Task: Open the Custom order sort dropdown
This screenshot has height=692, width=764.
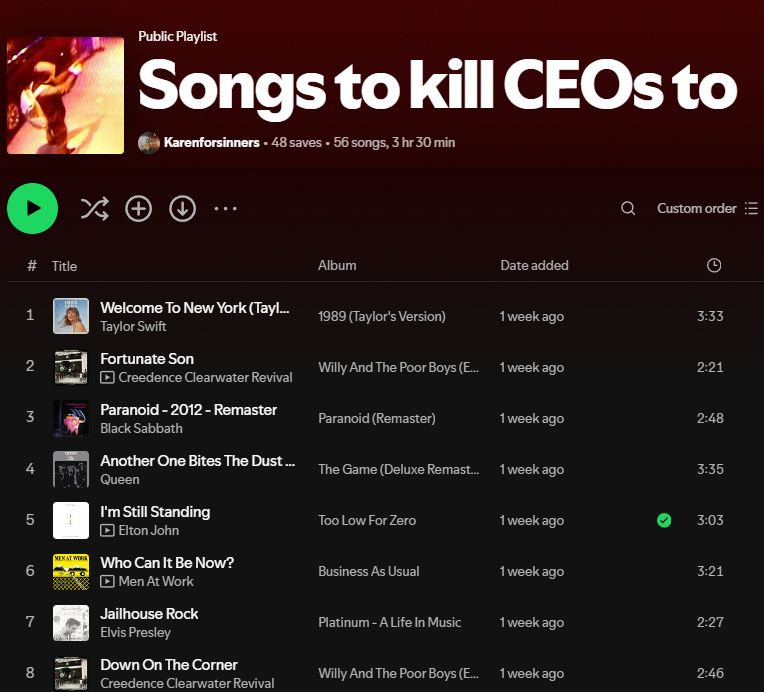Action: (696, 209)
